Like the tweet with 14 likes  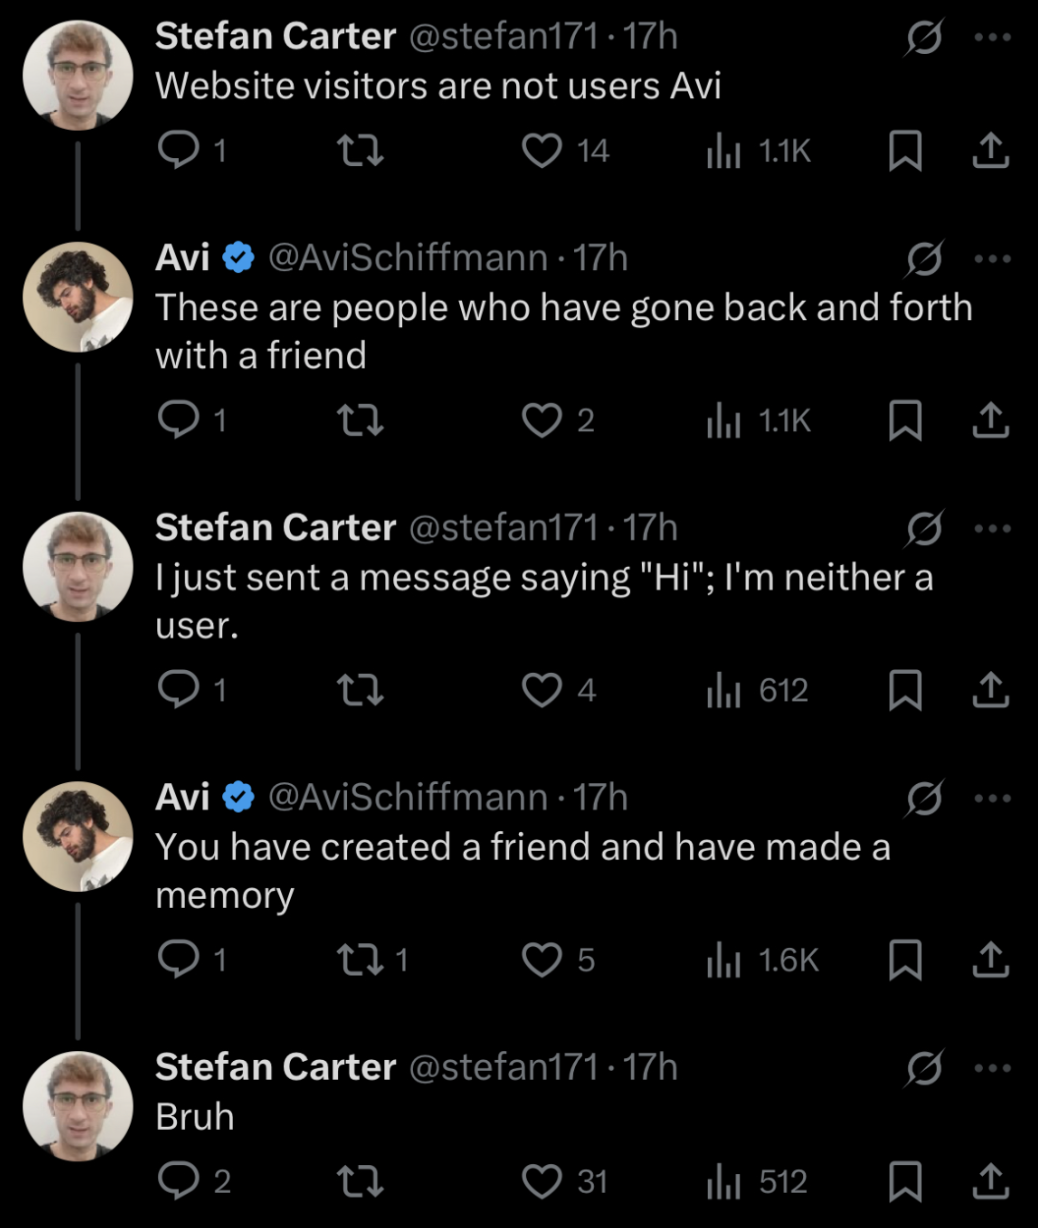point(543,151)
